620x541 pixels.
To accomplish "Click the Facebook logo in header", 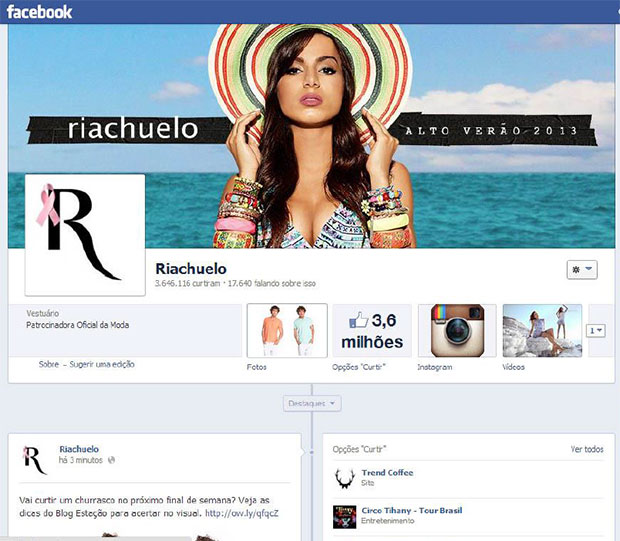I will click(x=39, y=12).
